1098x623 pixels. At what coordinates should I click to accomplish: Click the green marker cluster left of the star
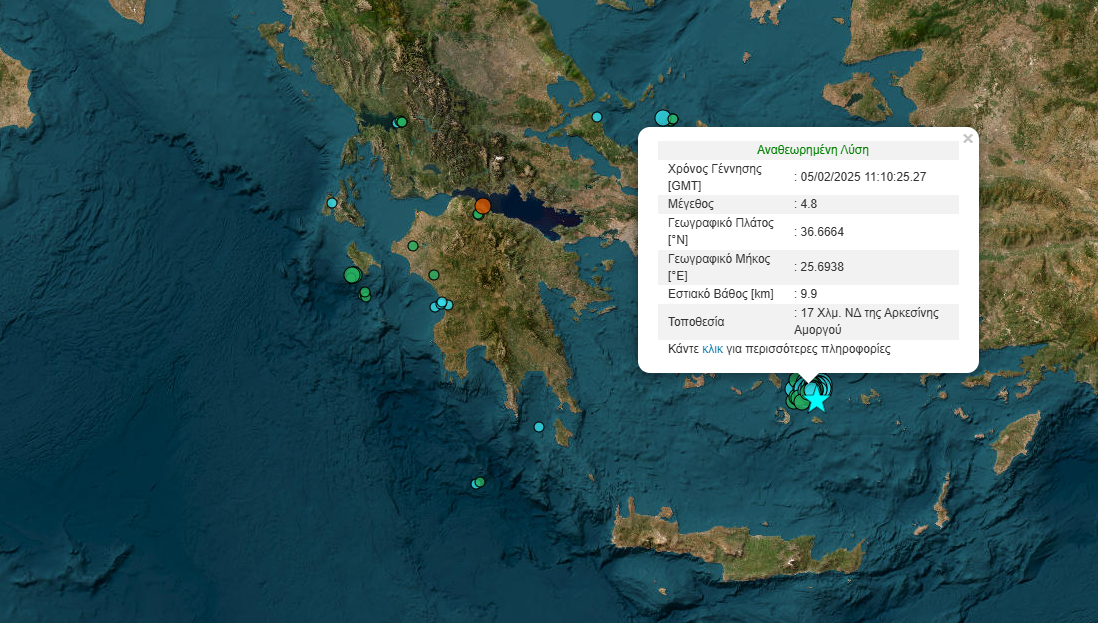799,399
